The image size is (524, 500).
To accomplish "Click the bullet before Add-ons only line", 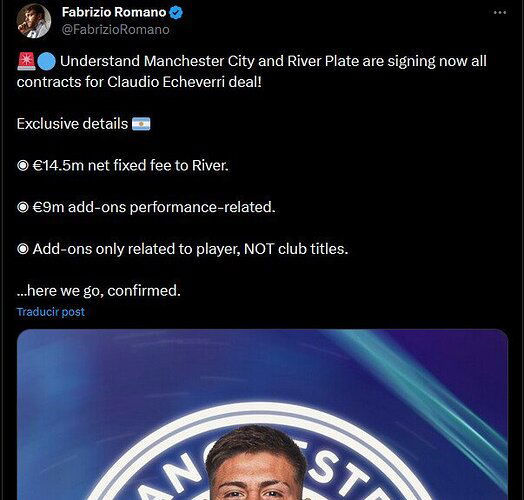I will 23,249.
